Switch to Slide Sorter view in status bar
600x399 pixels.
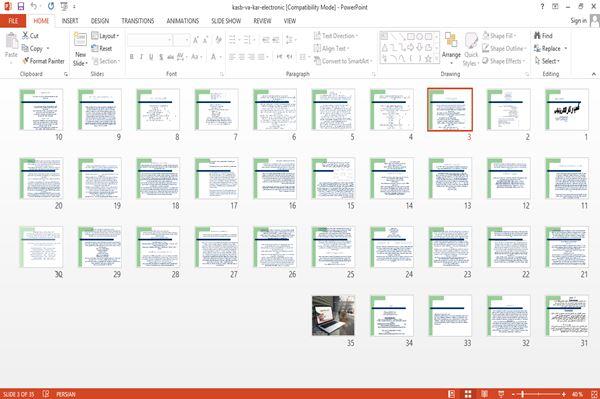(x=468, y=394)
